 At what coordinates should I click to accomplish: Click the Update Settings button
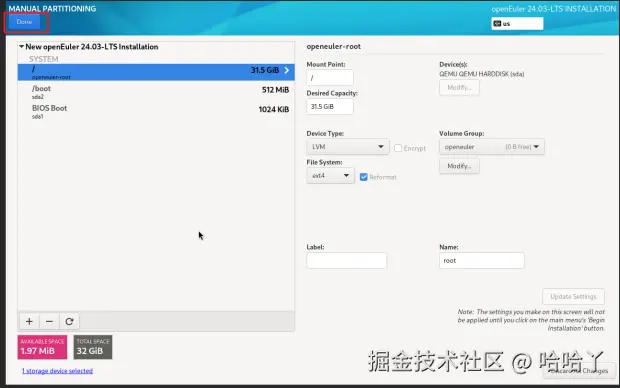(573, 296)
